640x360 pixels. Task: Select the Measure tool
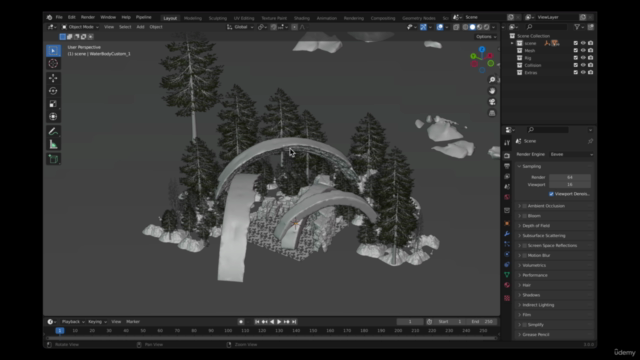pyautogui.click(x=53, y=144)
